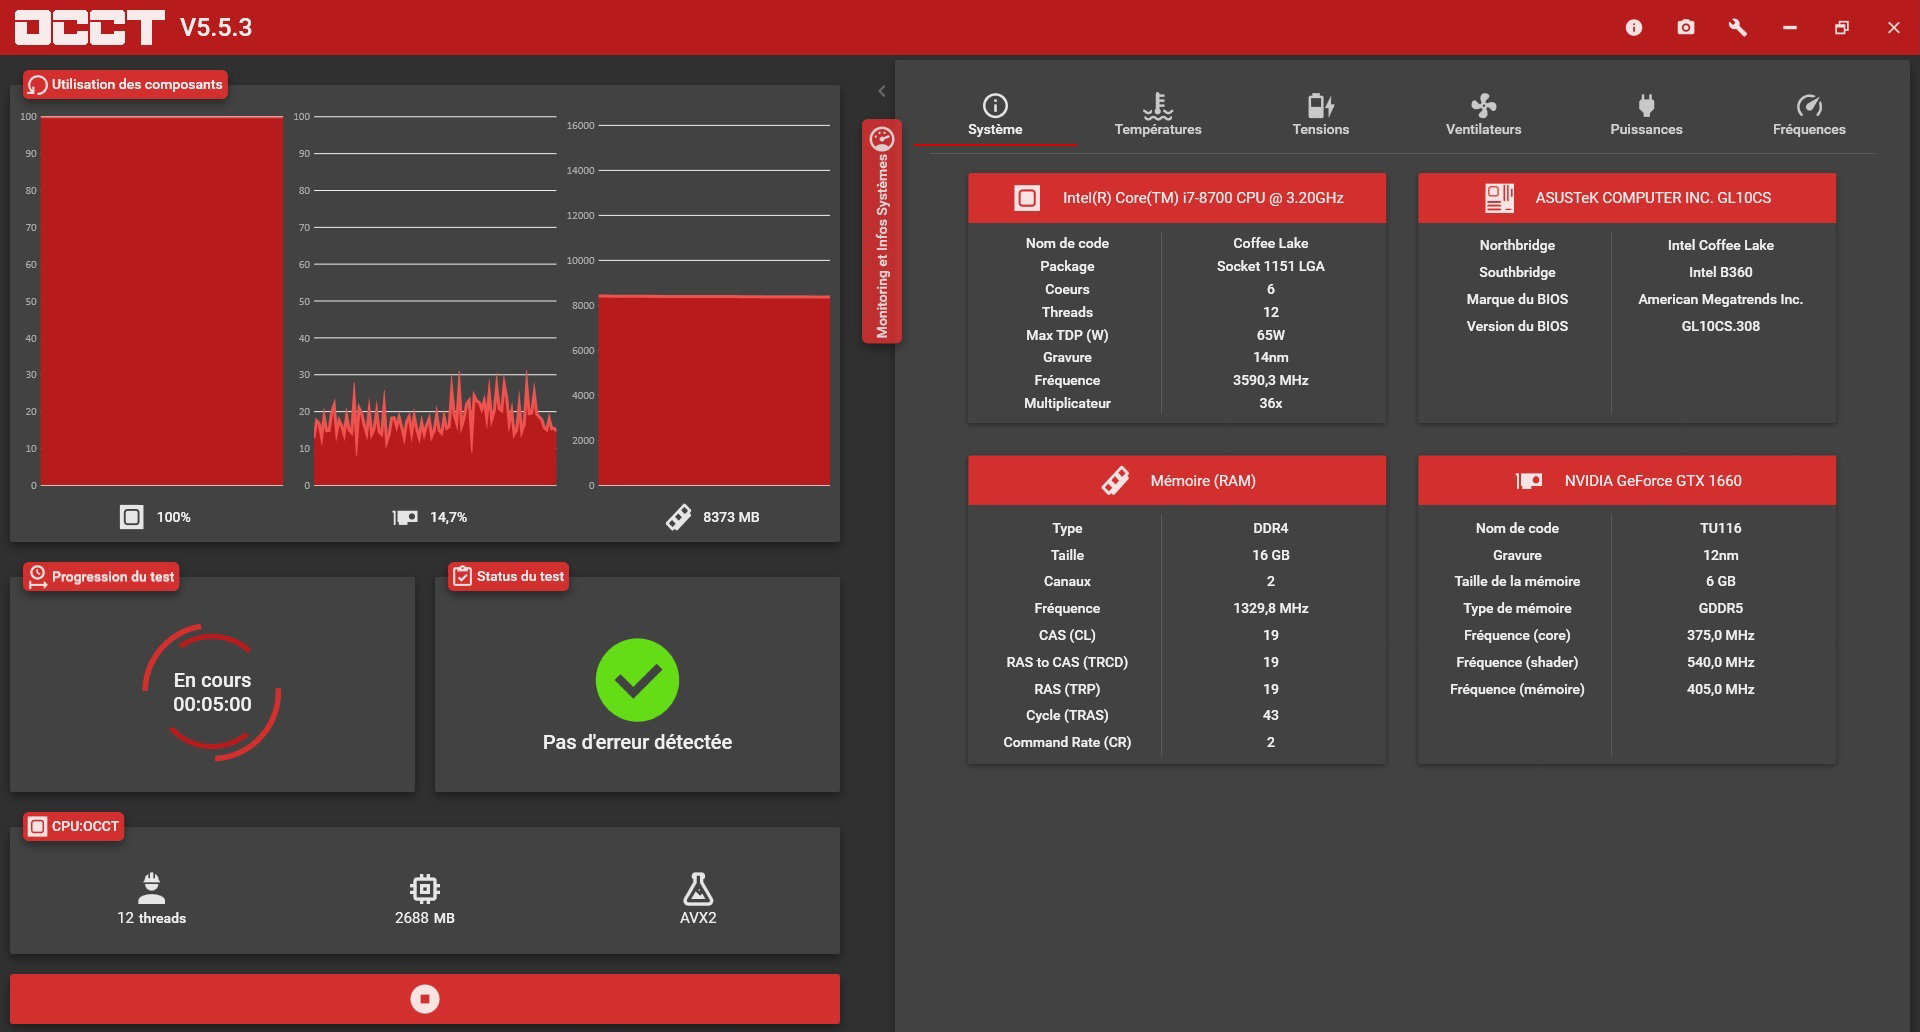
Task: Click the flask icon above AVX2
Action: point(698,888)
